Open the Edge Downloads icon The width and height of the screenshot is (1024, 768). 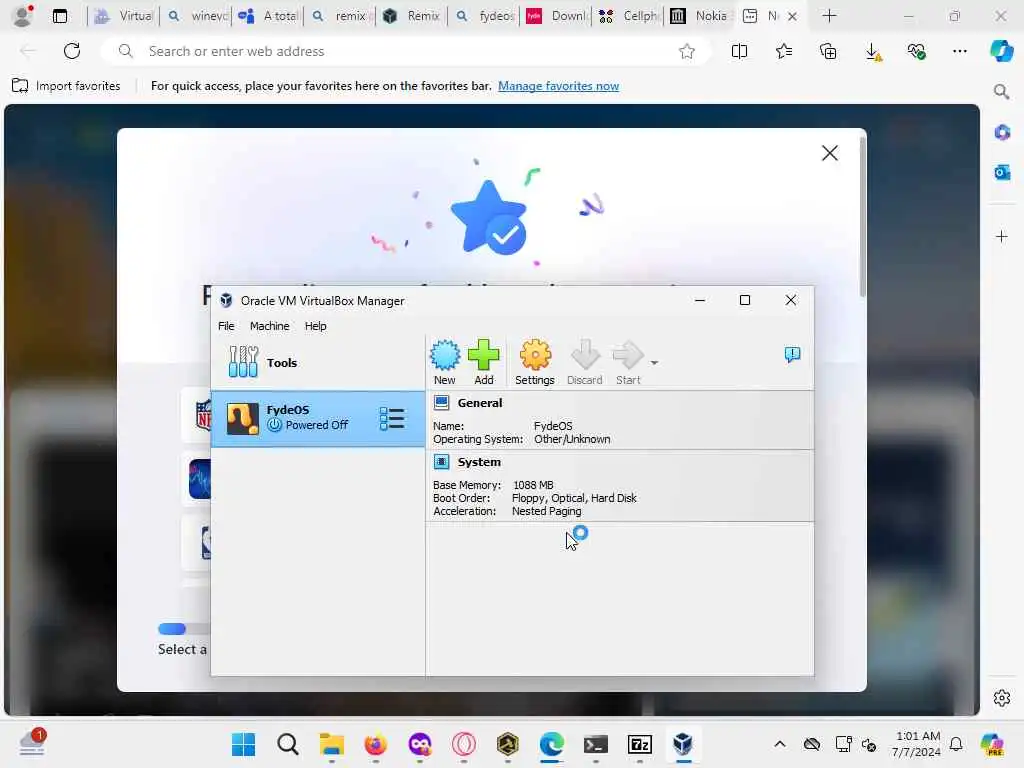click(x=872, y=52)
